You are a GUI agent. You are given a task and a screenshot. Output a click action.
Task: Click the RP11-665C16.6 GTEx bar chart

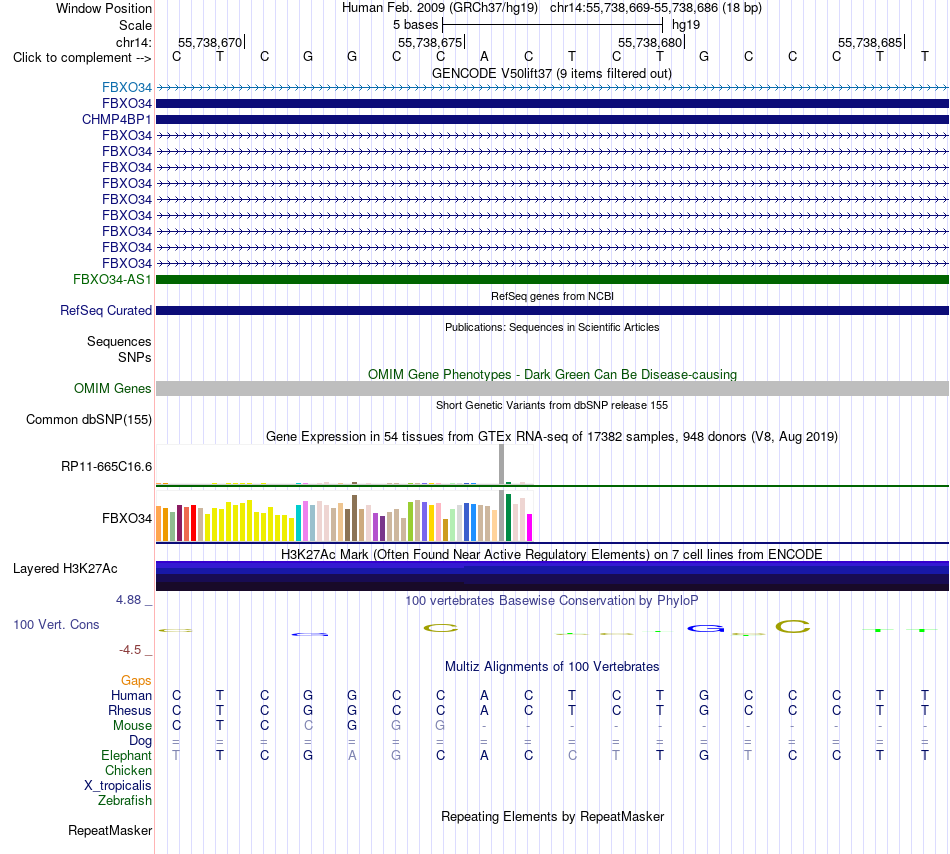point(344,465)
